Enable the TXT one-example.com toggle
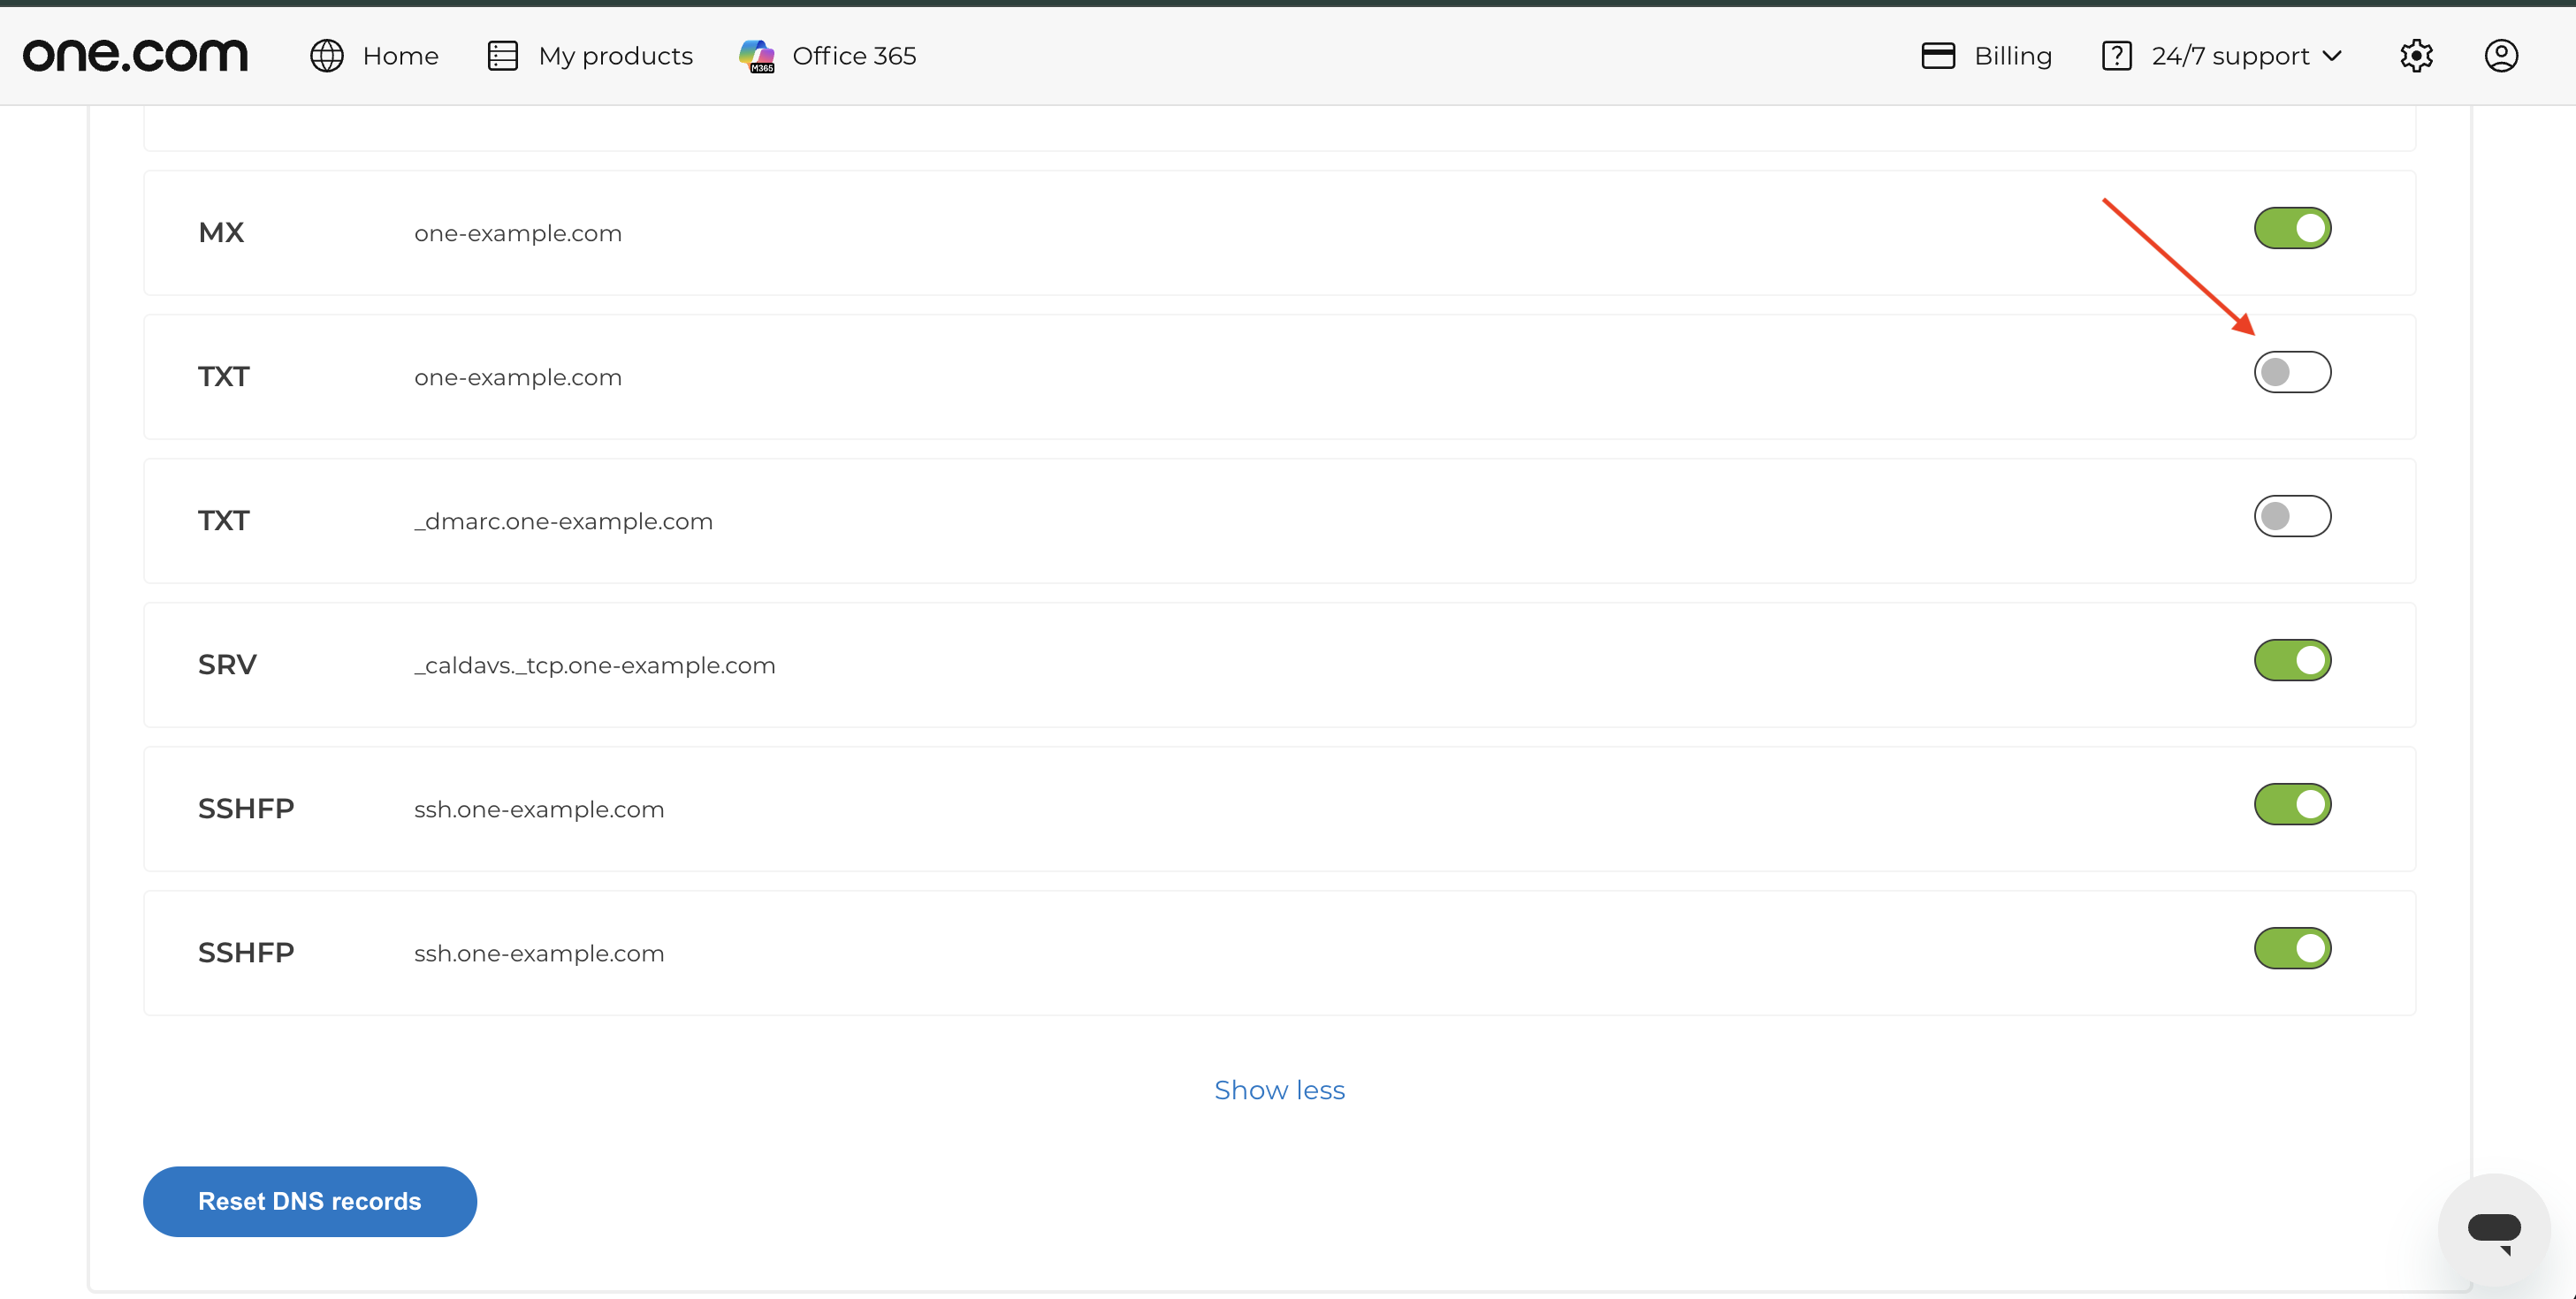2576x1299 pixels. coord(2292,372)
